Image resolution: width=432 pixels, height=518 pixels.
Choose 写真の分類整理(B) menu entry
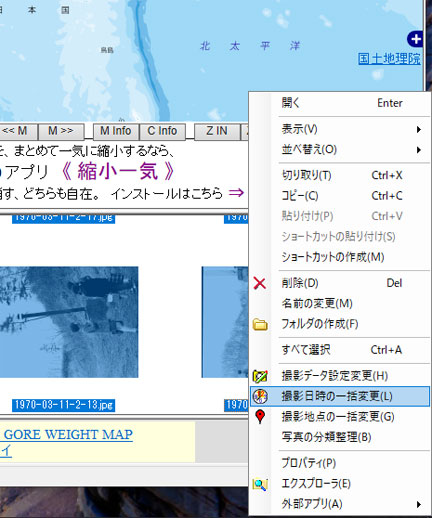[x=339, y=437]
